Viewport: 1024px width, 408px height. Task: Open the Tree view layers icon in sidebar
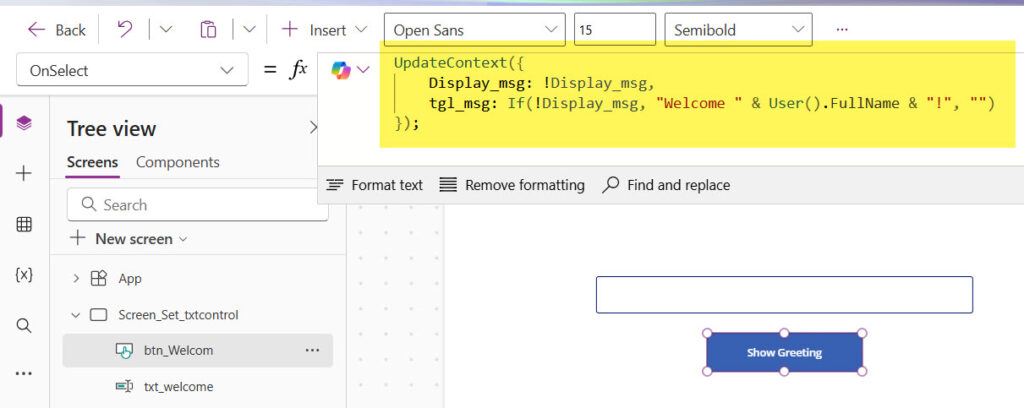click(x=24, y=123)
